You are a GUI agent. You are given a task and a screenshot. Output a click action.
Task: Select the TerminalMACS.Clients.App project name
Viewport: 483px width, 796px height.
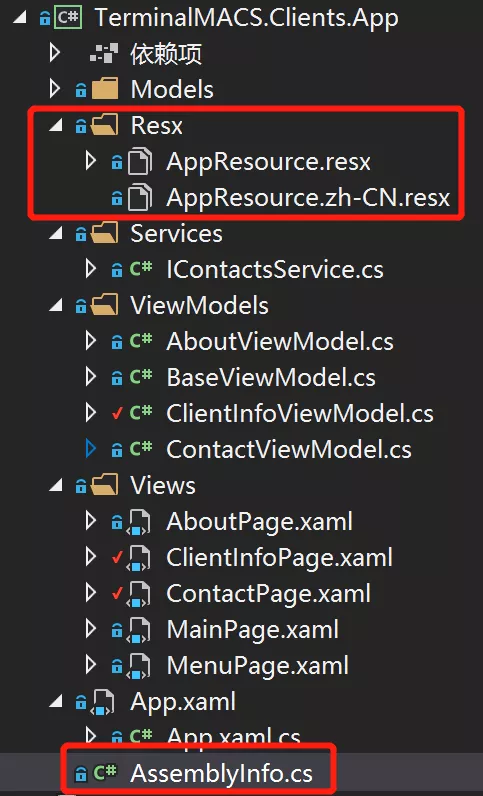point(246,18)
